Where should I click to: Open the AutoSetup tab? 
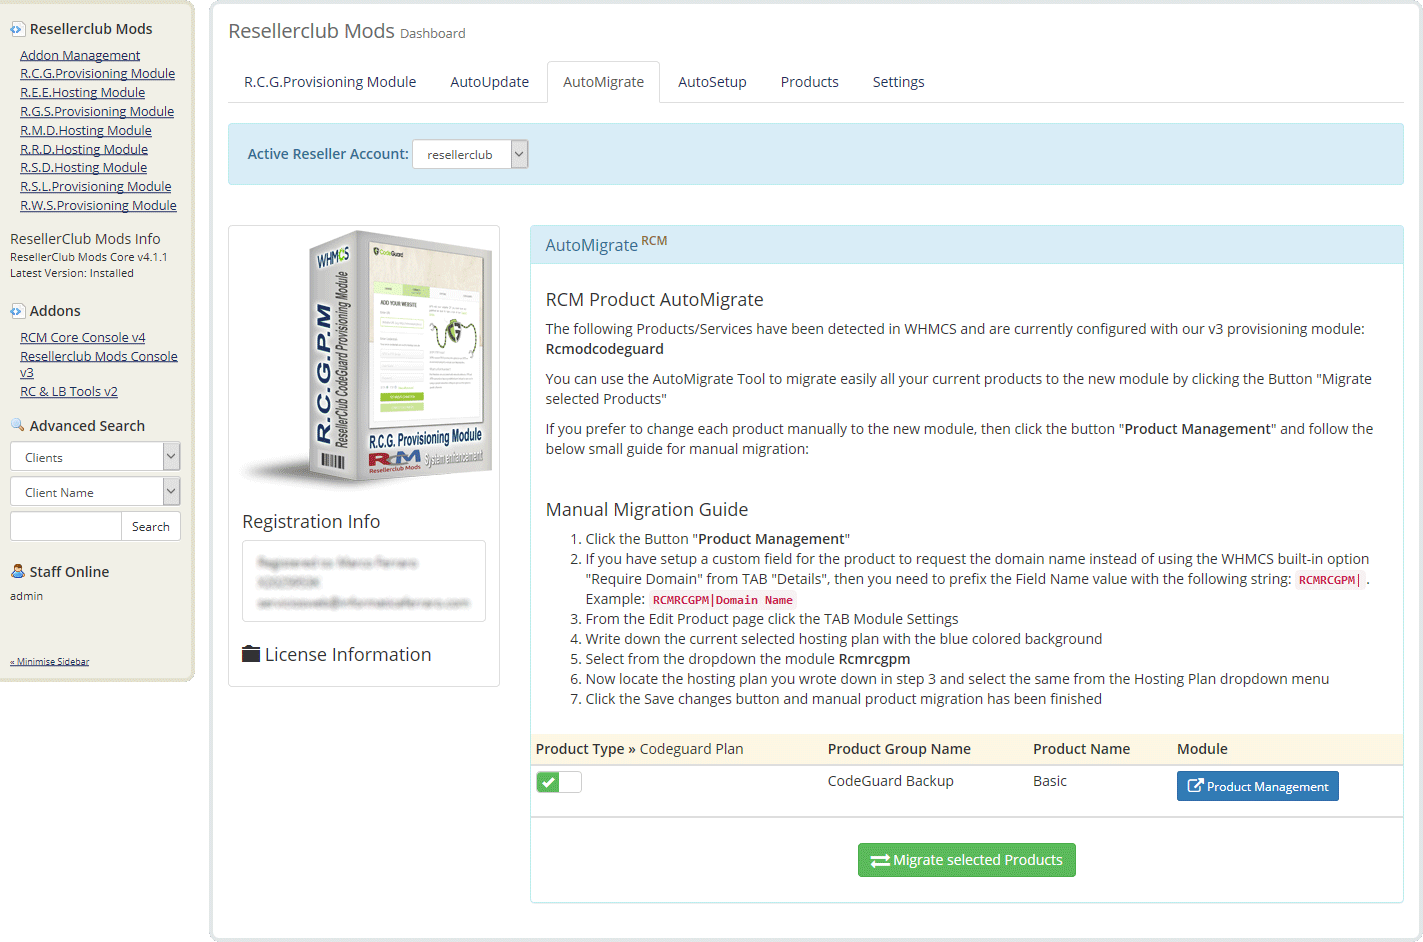click(x=712, y=82)
